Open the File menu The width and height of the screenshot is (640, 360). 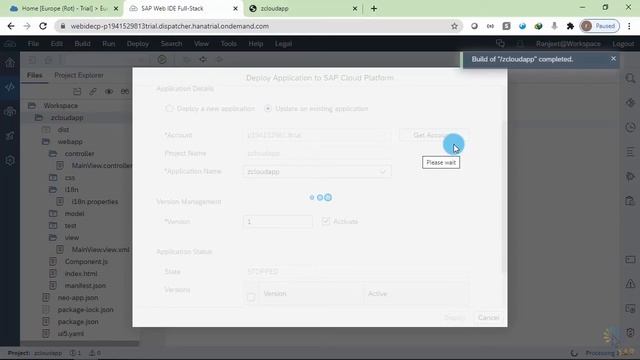(x=33, y=44)
